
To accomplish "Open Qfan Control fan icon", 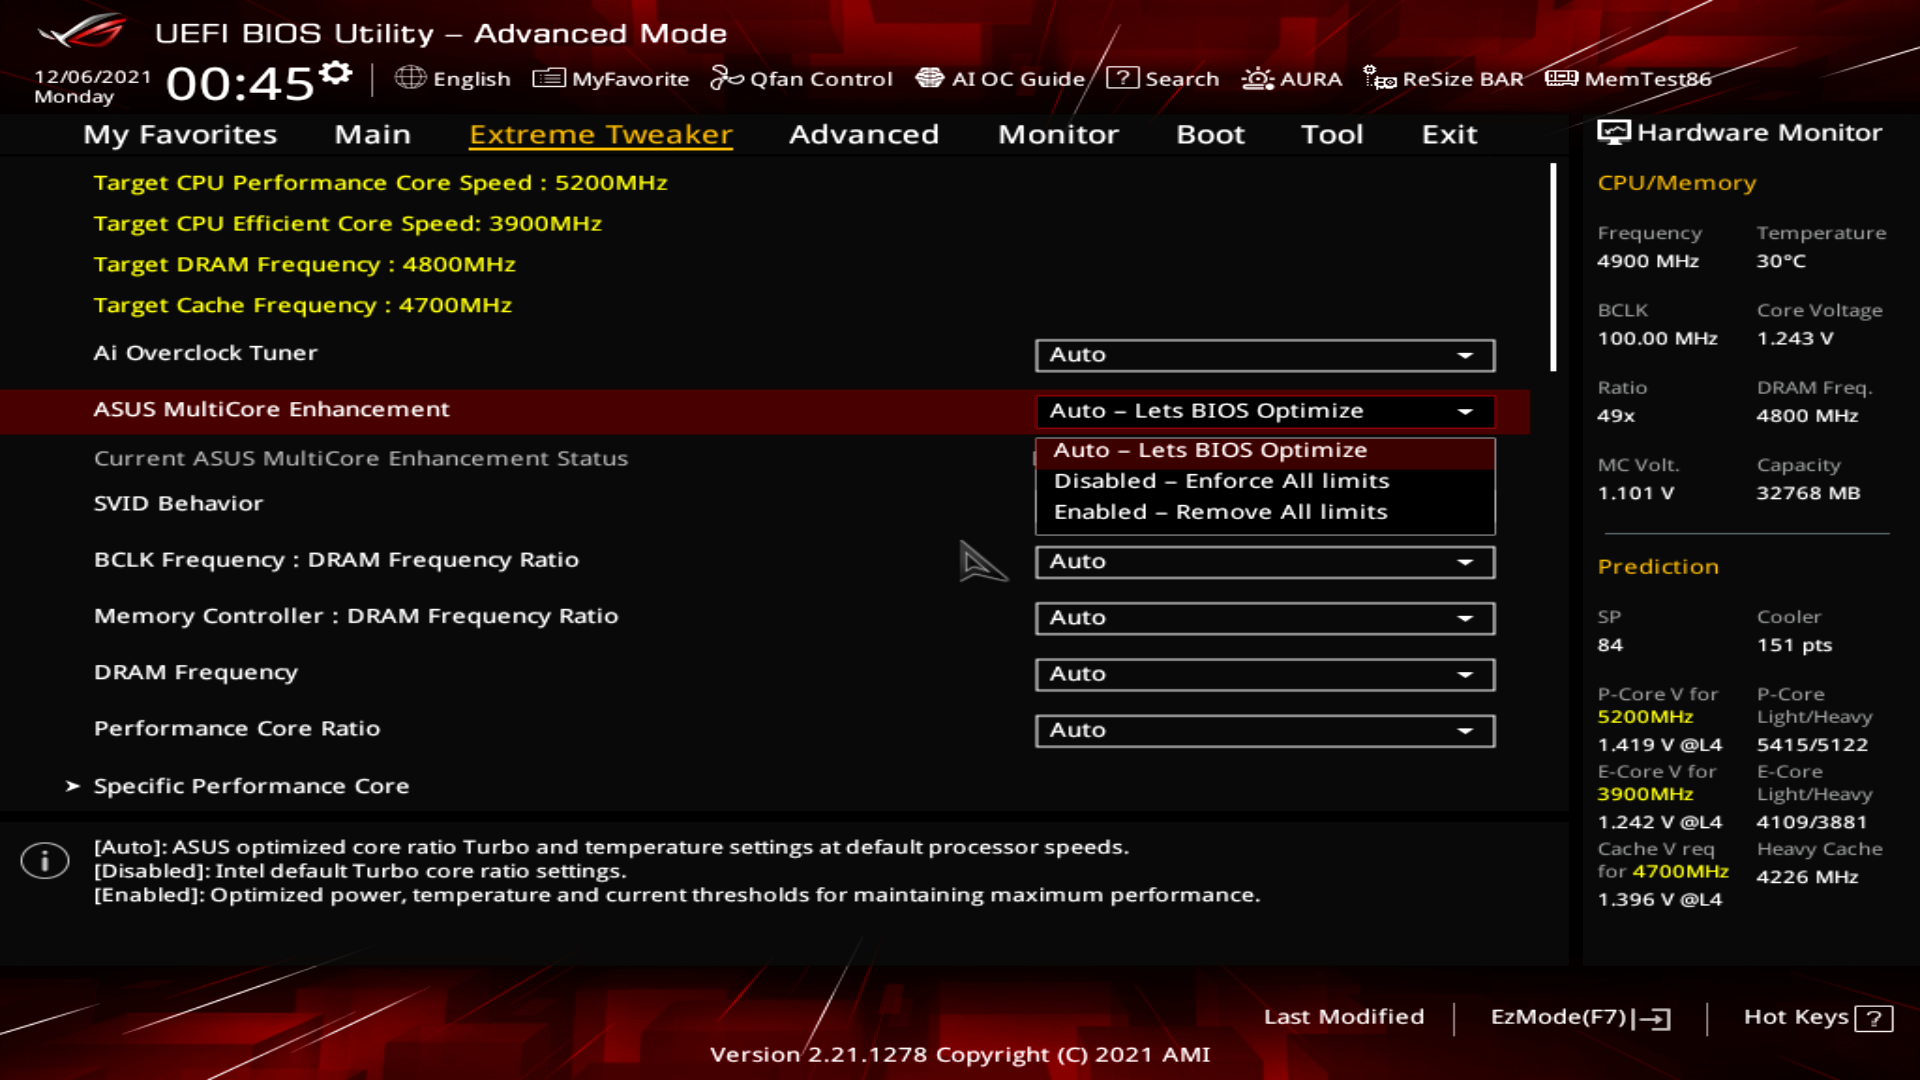I will click(x=726, y=78).
